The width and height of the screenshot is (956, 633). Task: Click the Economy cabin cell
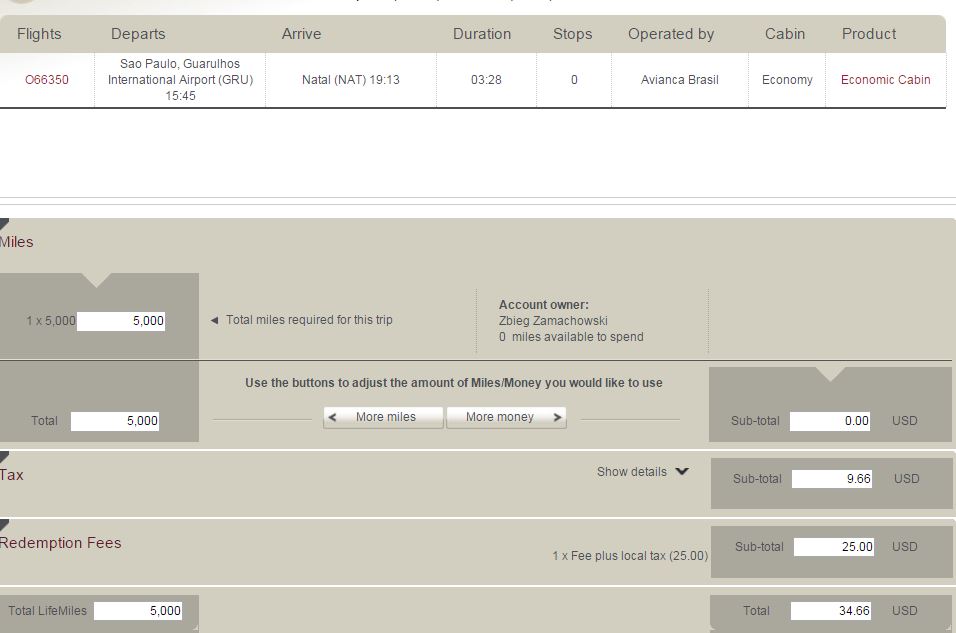[x=787, y=80]
